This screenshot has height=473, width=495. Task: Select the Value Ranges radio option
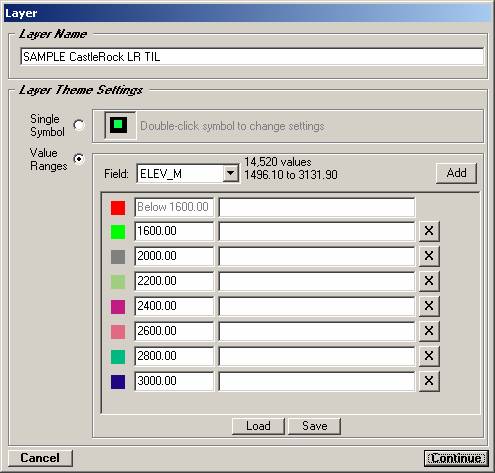(79, 159)
